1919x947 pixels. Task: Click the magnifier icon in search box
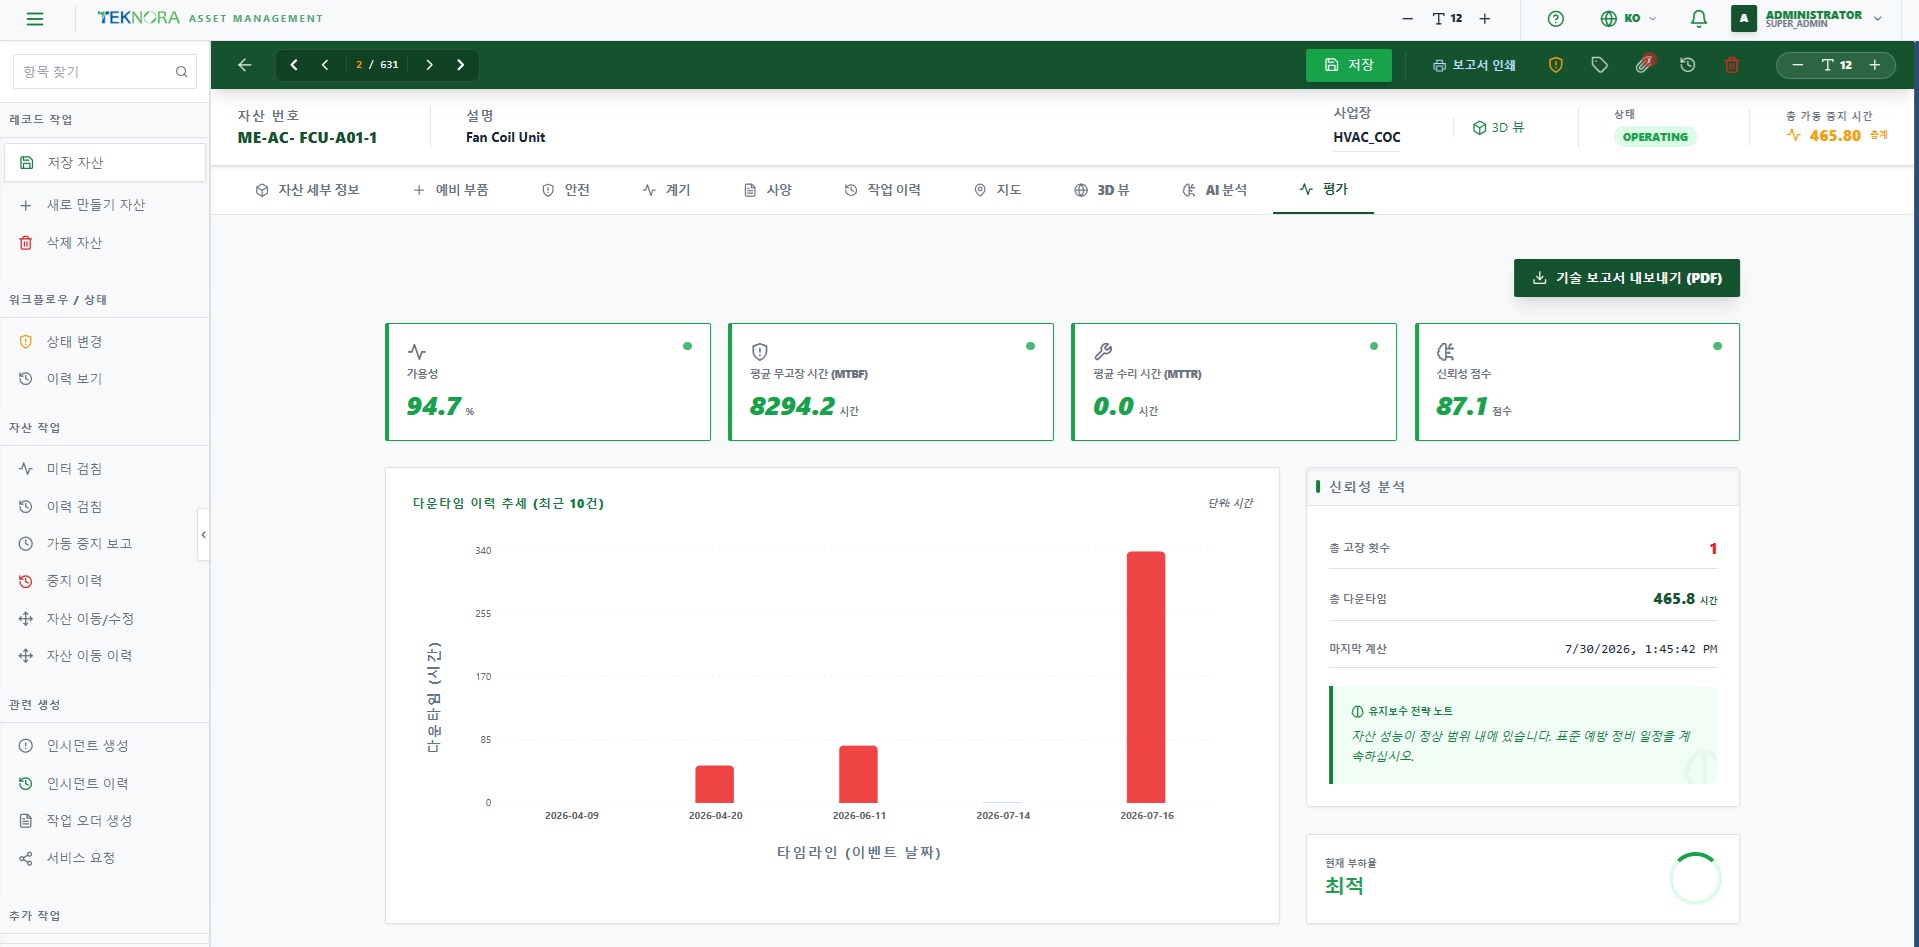tap(181, 72)
